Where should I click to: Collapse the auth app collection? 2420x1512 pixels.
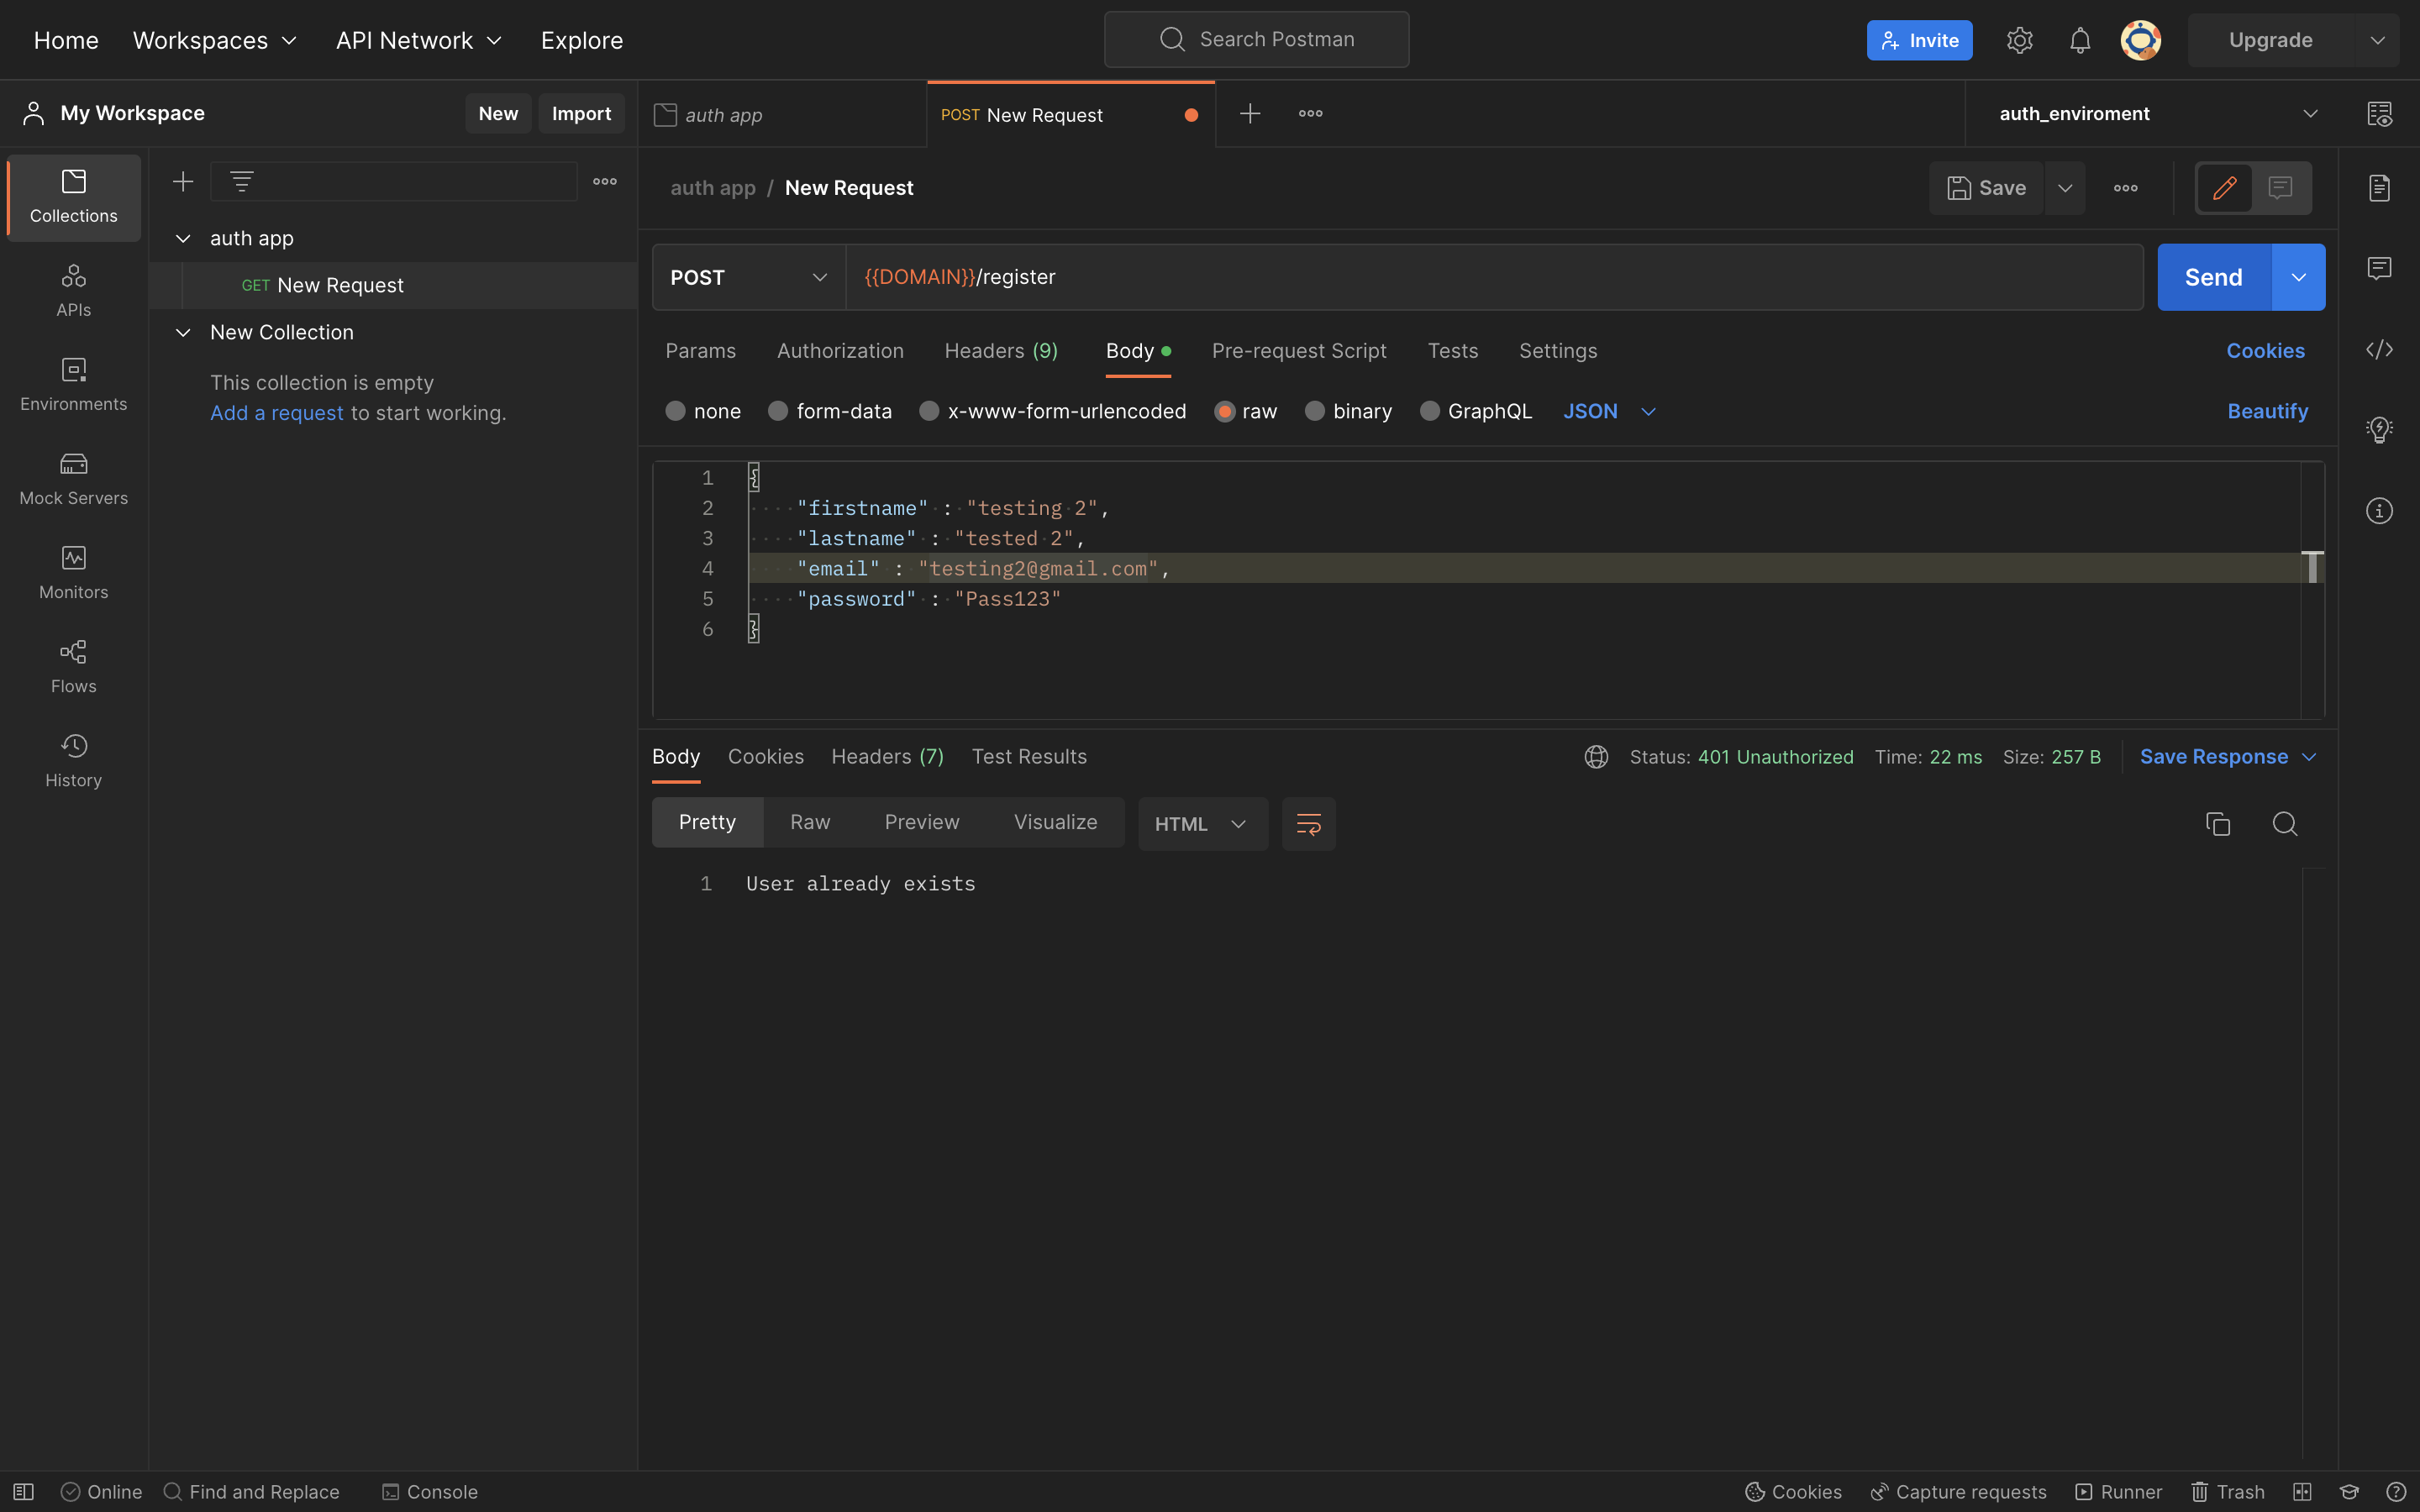coord(183,238)
